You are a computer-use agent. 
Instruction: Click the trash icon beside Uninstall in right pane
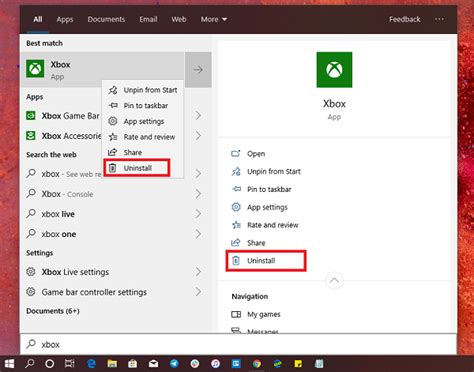pyautogui.click(x=236, y=261)
